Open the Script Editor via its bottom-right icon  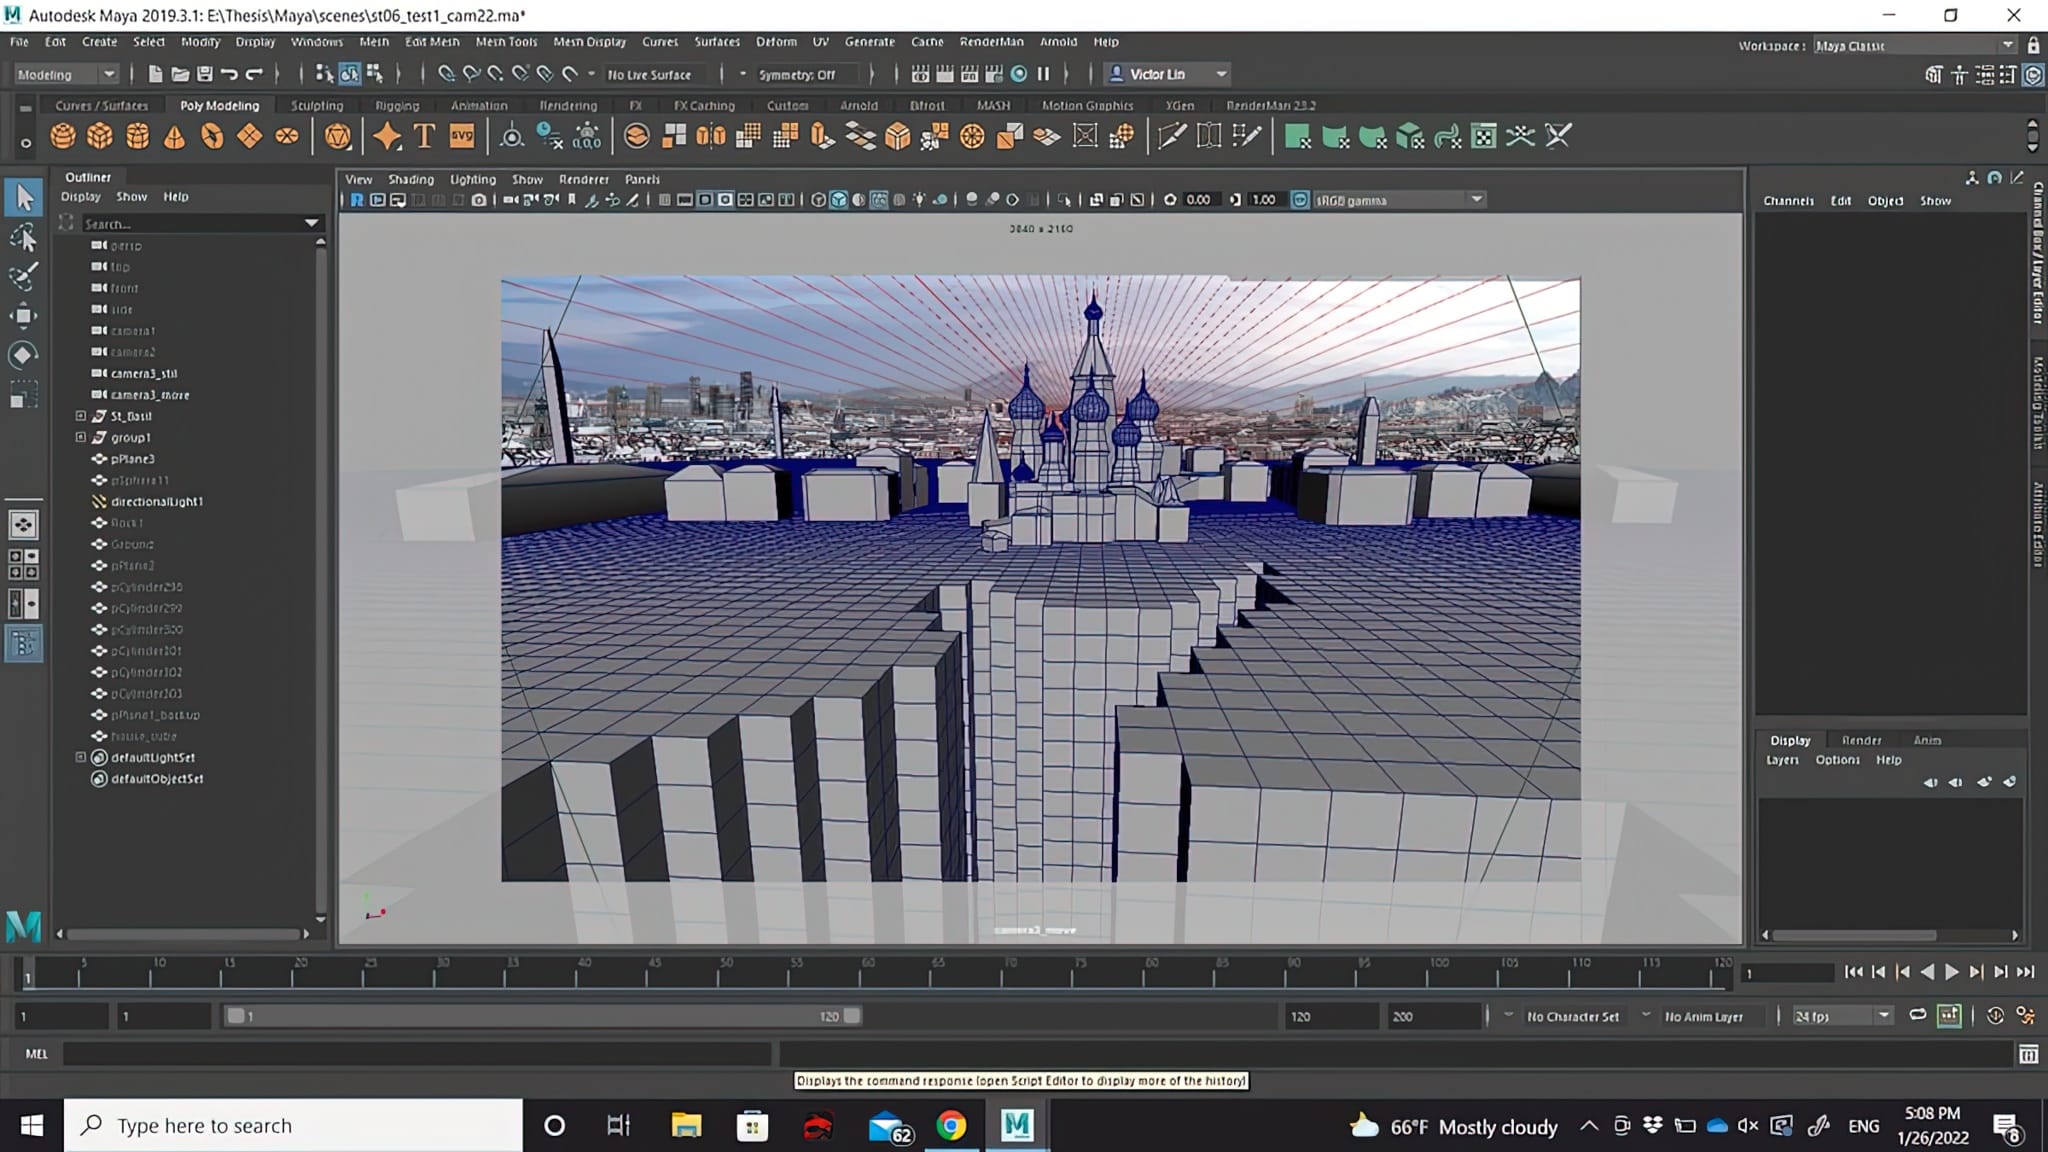(2029, 1053)
